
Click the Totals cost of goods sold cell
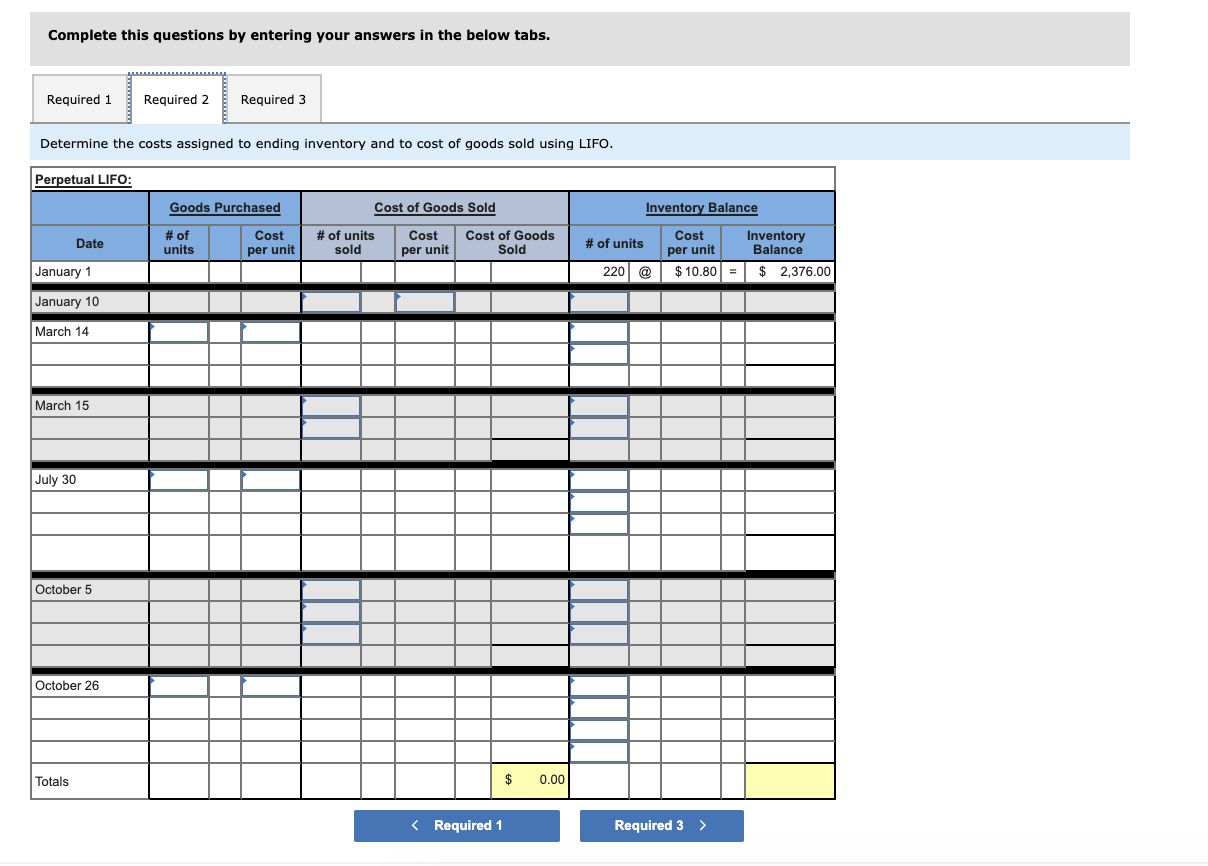click(x=529, y=781)
